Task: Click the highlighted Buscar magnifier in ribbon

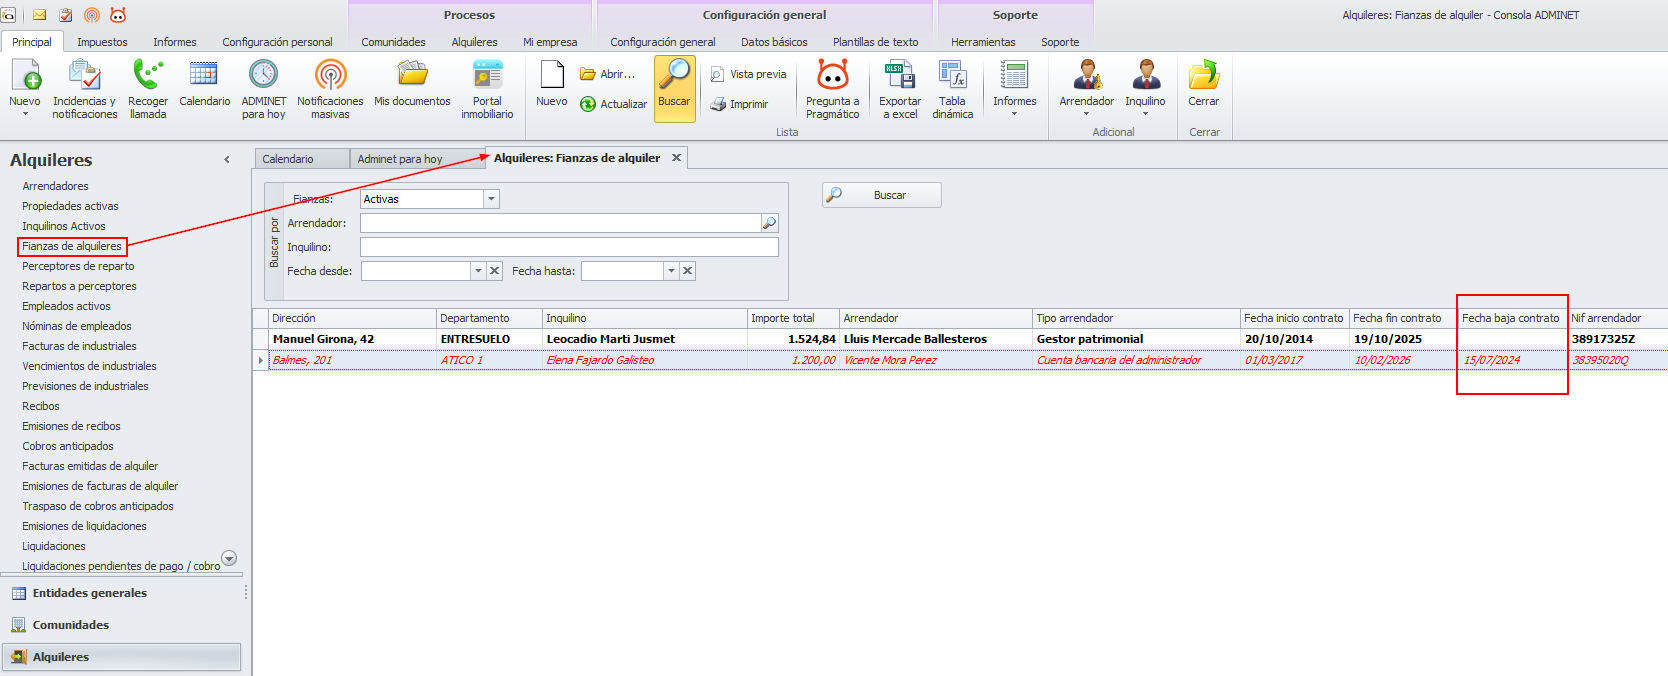Action: (675, 89)
